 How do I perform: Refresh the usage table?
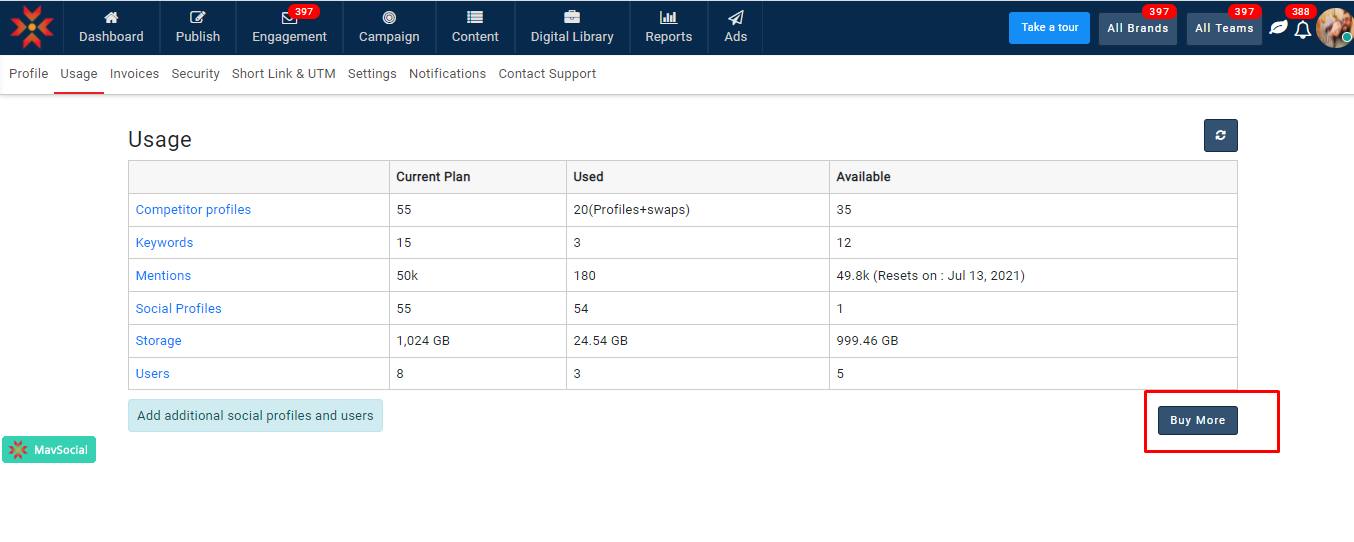point(1220,136)
